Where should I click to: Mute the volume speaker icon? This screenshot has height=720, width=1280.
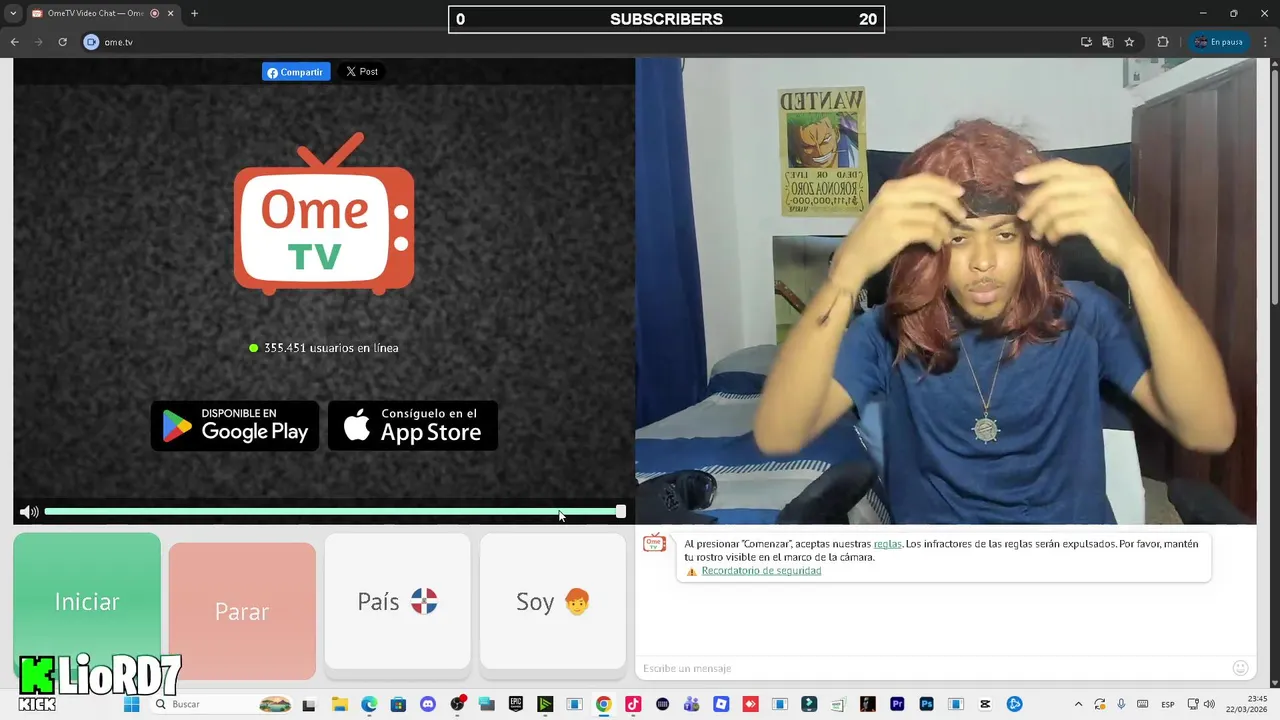click(x=28, y=512)
